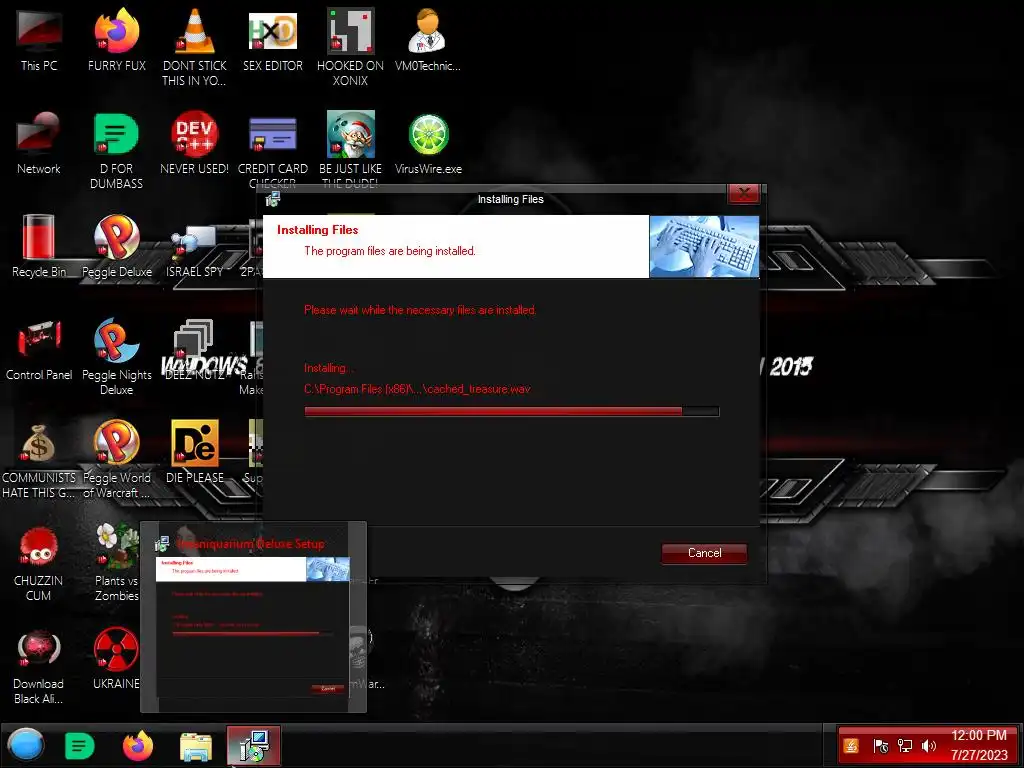This screenshot has height=768, width=1024.
Task: Open the DIE PLEASE De shortcut
Action: tap(195, 452)
